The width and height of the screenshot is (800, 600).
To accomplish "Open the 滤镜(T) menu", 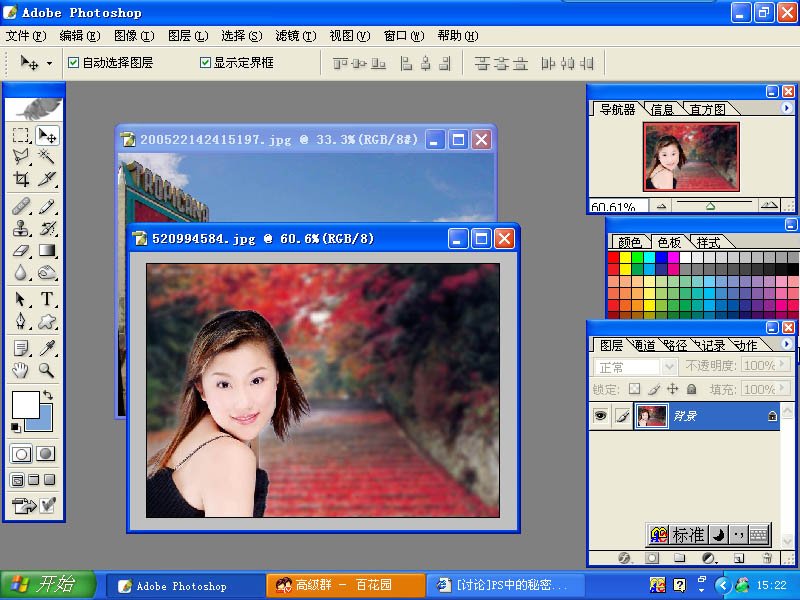I will click(x=294, y=36).
